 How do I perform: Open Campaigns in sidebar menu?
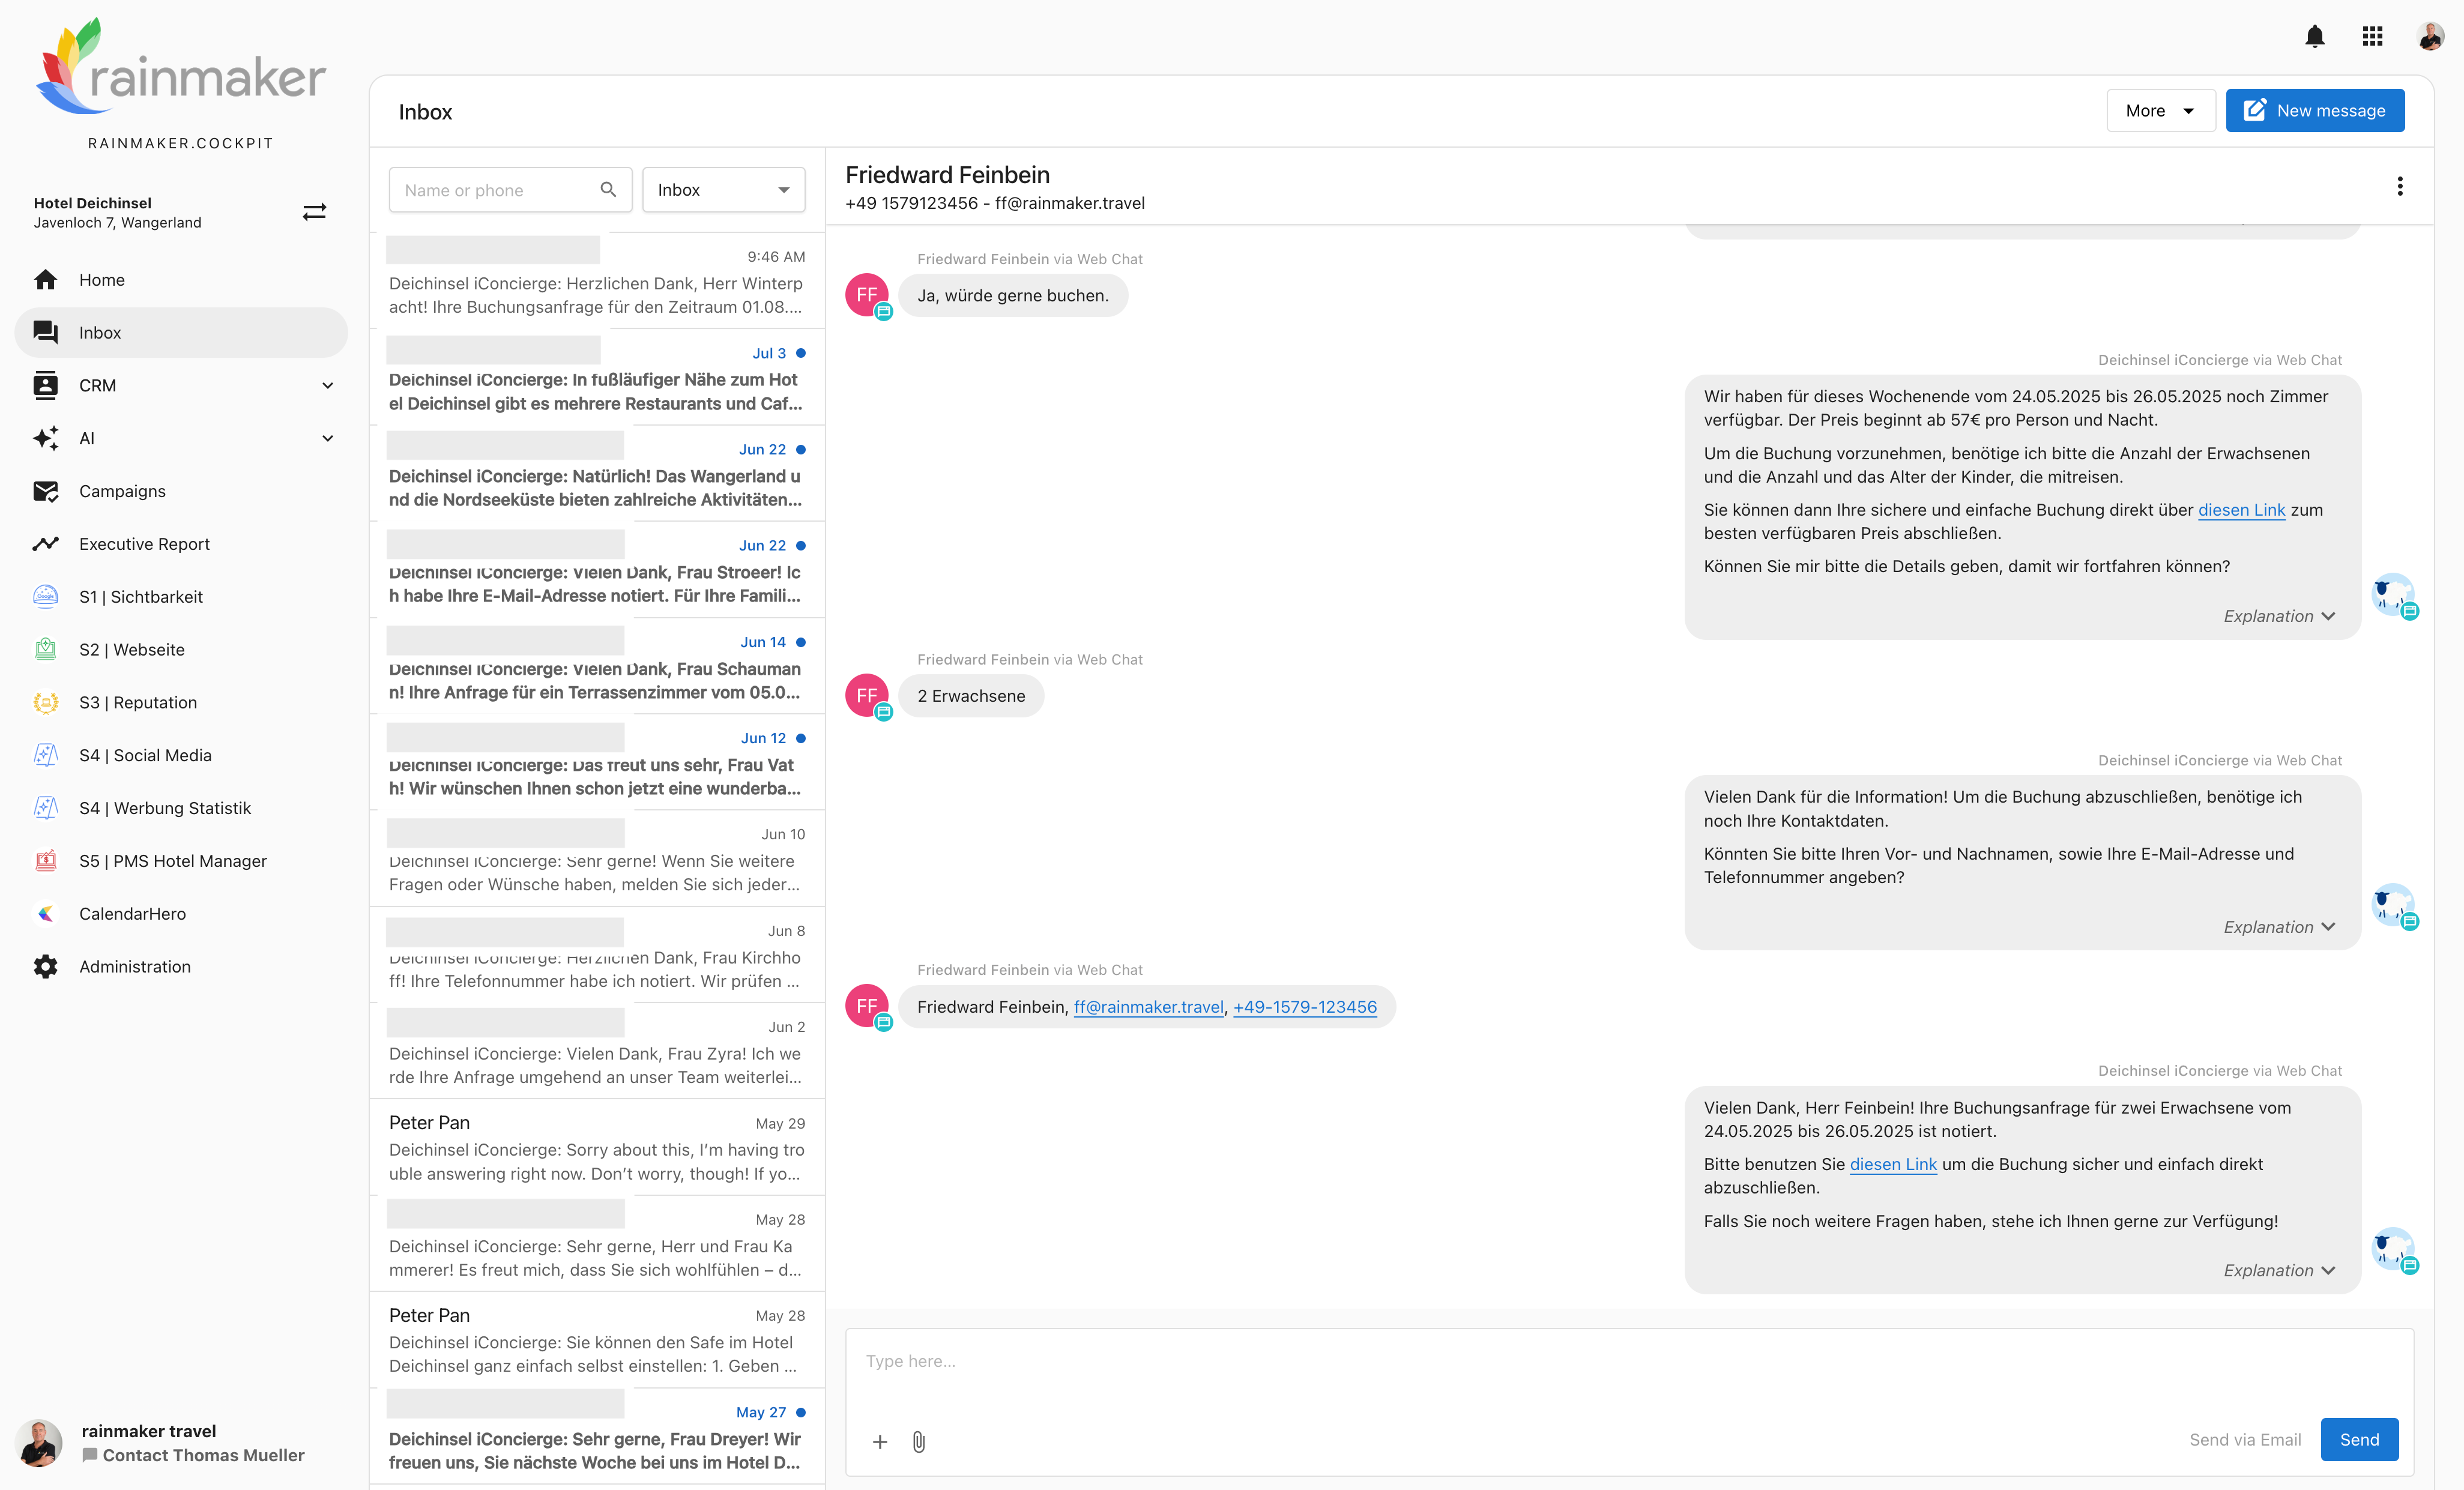[122, 491]
